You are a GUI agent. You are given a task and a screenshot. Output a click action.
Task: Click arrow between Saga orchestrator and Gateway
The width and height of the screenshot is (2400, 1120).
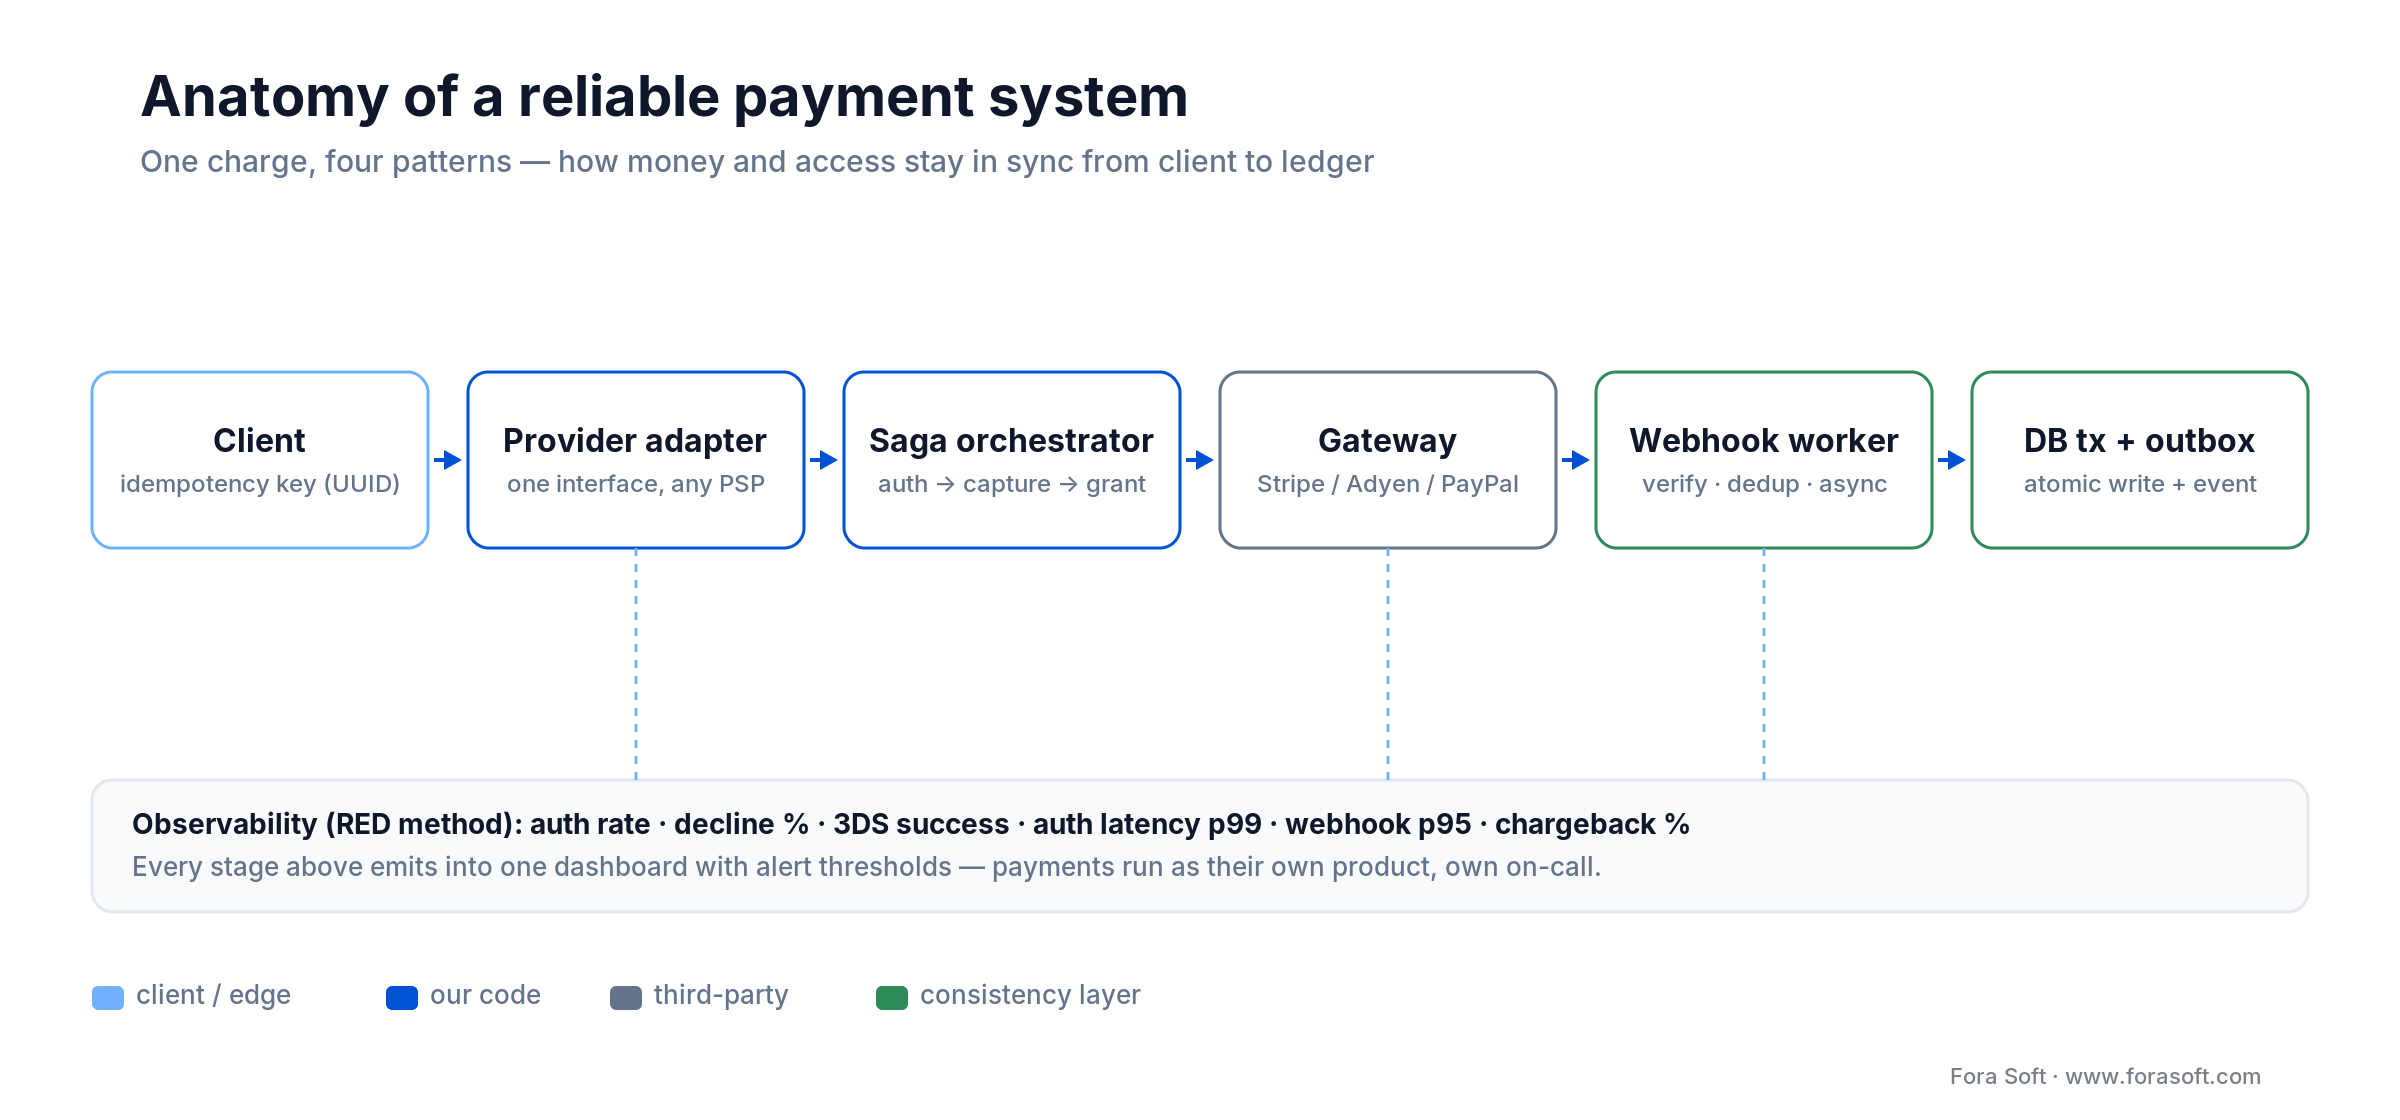[x=1200, y=460]
